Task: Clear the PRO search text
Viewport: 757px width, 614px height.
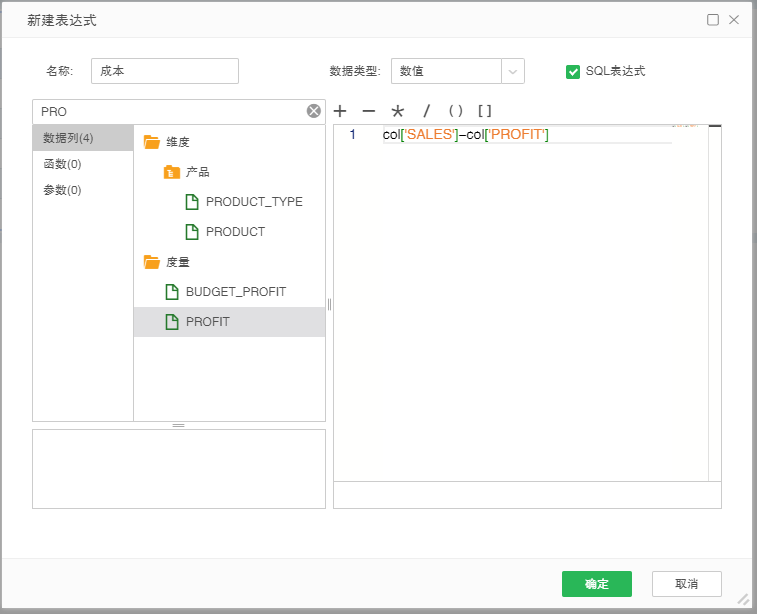Action: [x=314, y=111]
